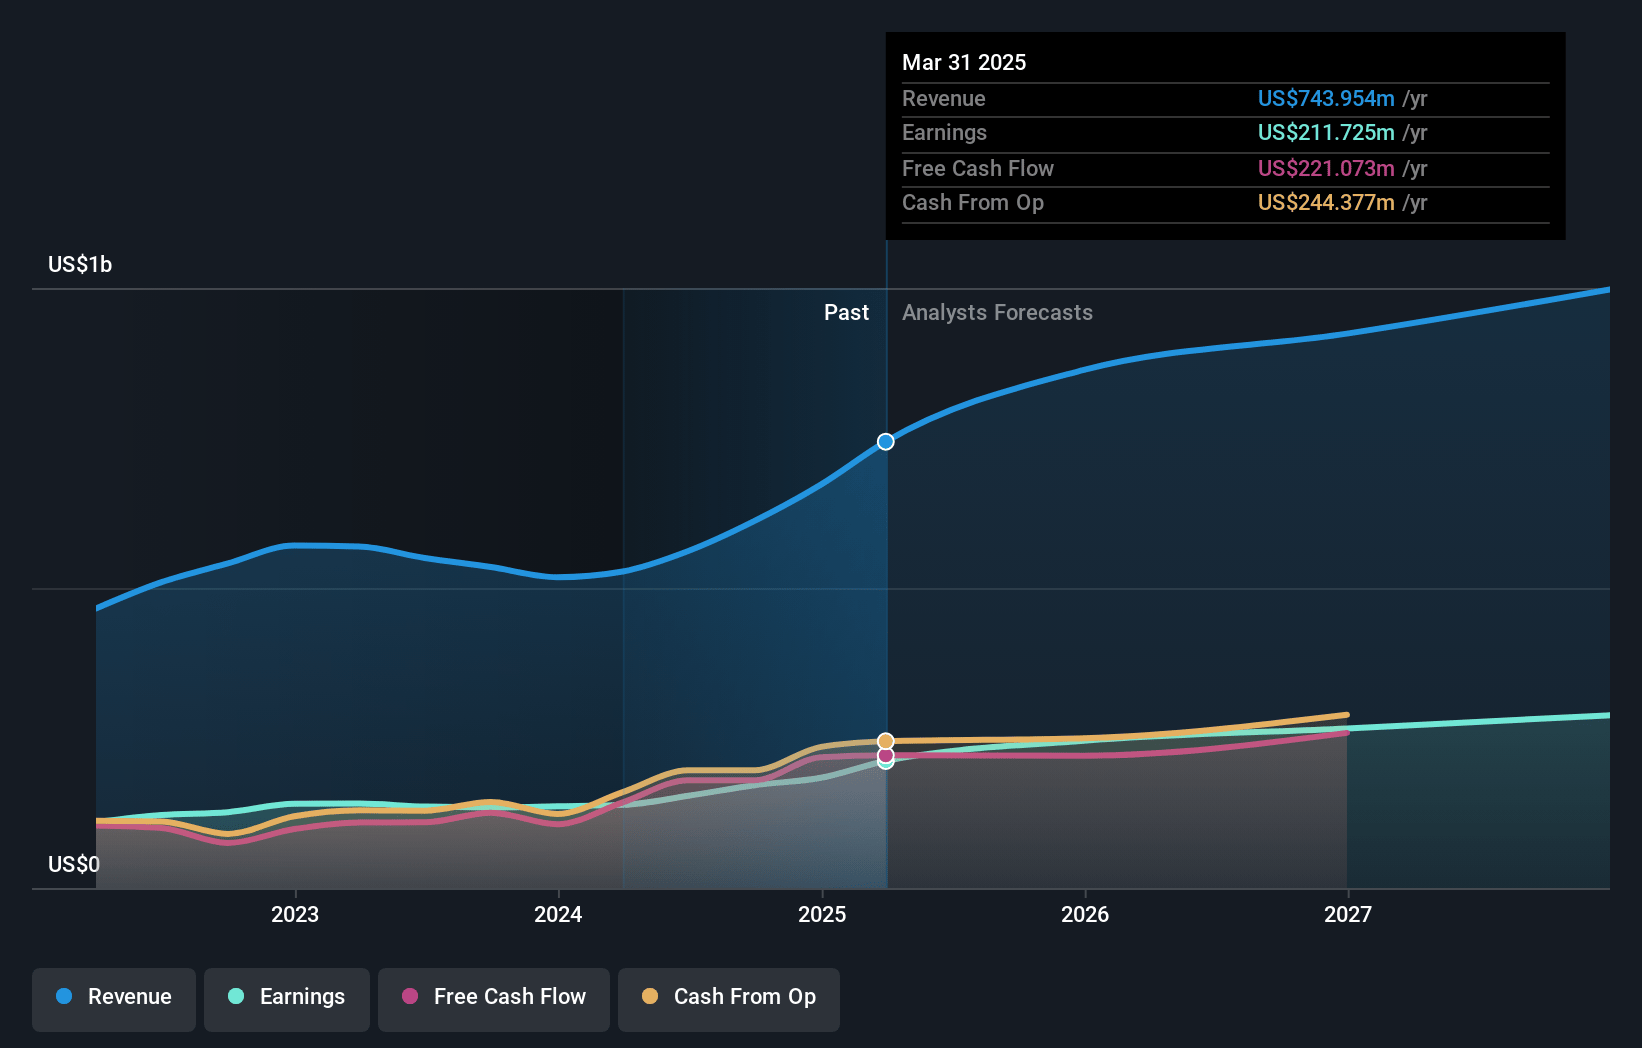Screen dimensions: 1642x1048
Task: Click the Cash From Op label in tooltip
Action: click(x=973, y=203)
